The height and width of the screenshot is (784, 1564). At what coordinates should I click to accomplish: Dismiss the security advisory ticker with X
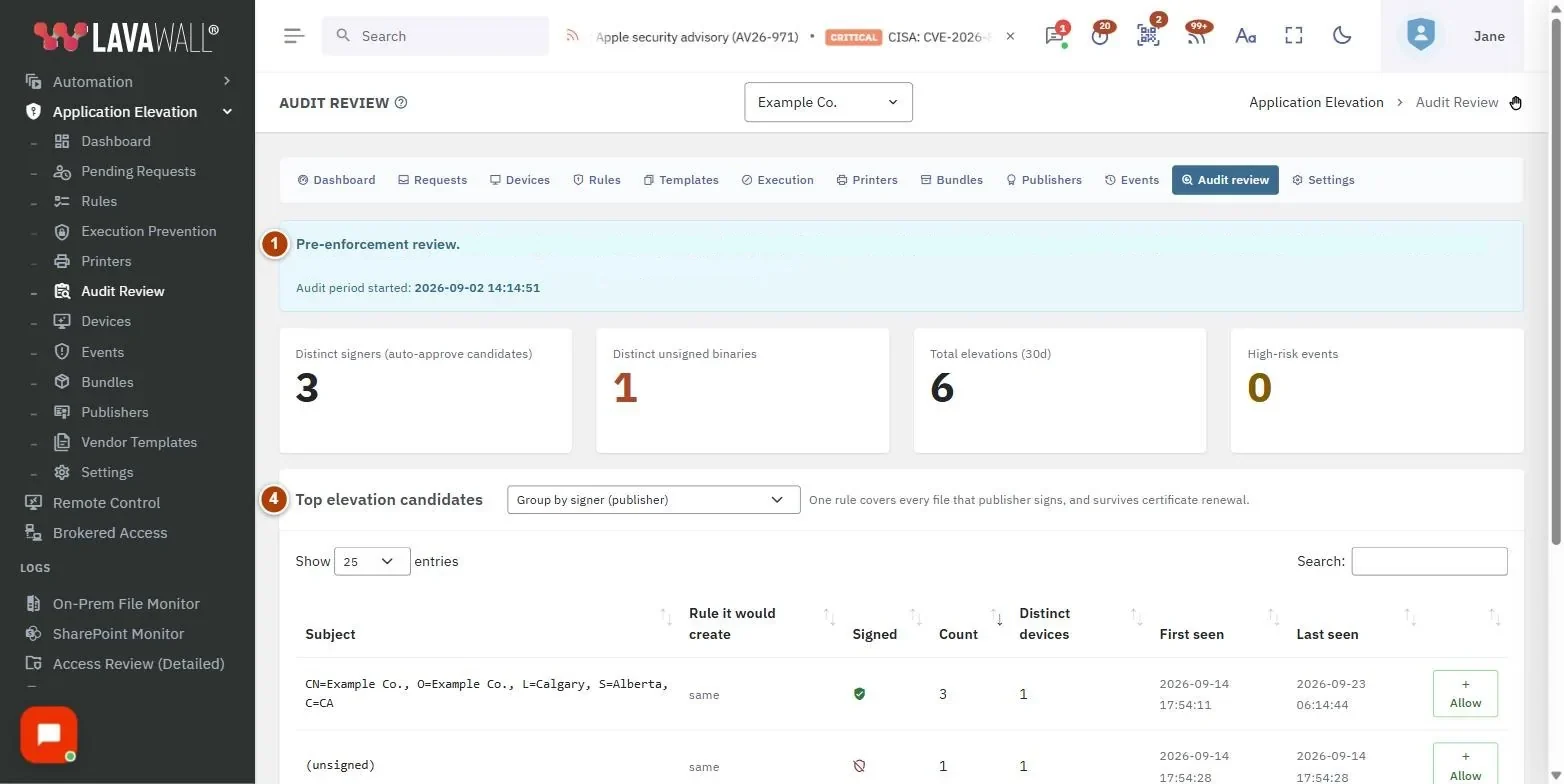click(1010, 36)
